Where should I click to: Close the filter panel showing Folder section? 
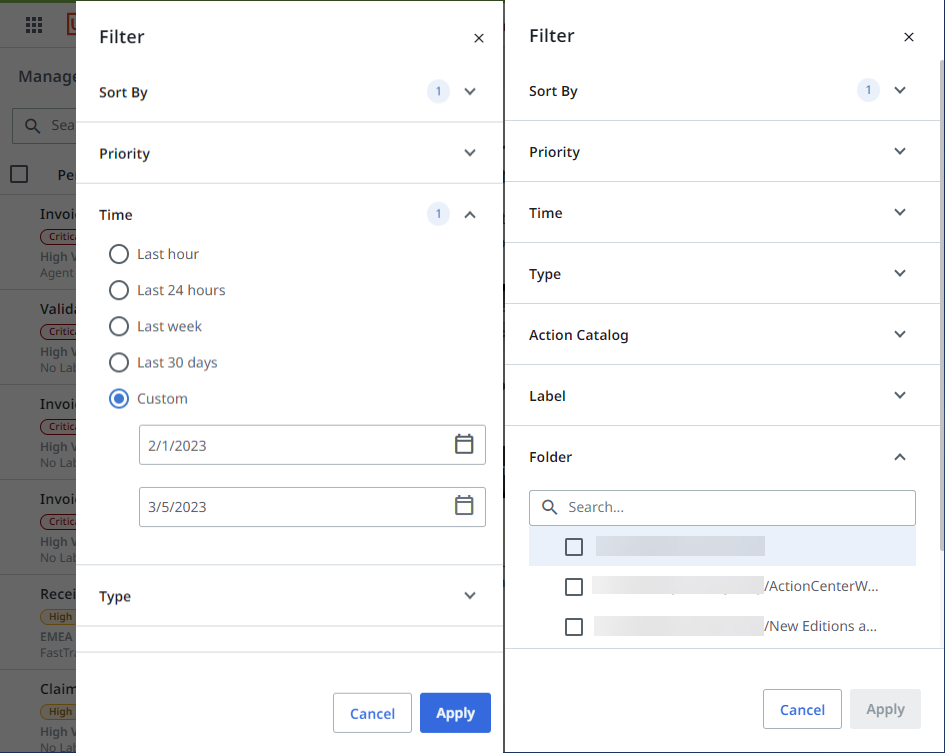908,37
